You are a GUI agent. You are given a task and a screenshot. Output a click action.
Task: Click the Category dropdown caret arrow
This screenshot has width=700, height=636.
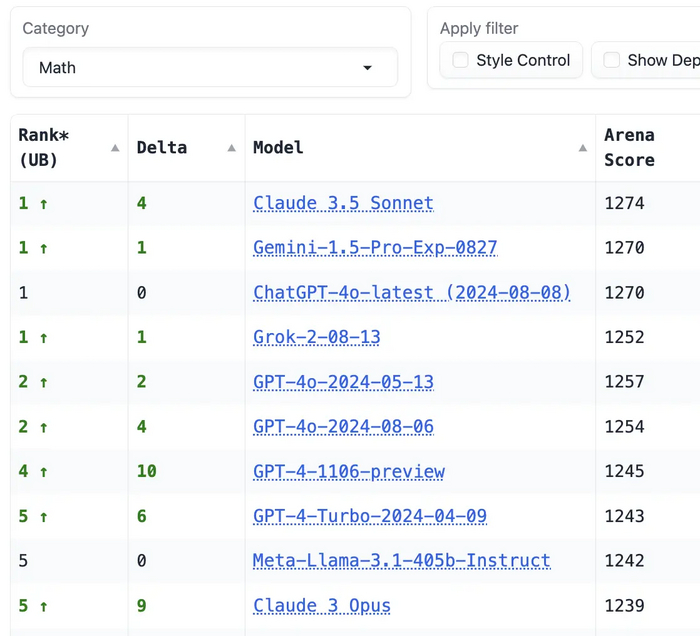367,68
